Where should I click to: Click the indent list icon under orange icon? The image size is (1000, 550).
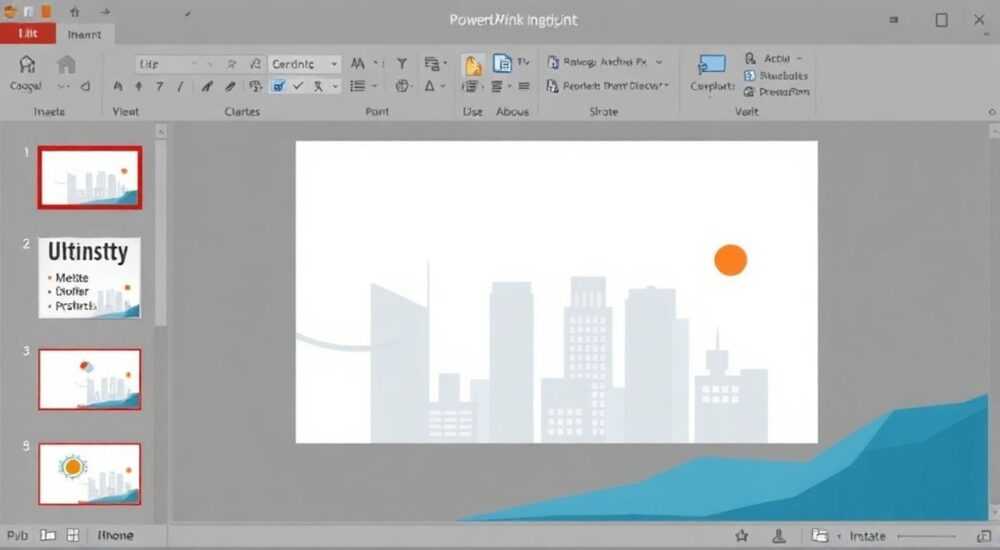469,86
